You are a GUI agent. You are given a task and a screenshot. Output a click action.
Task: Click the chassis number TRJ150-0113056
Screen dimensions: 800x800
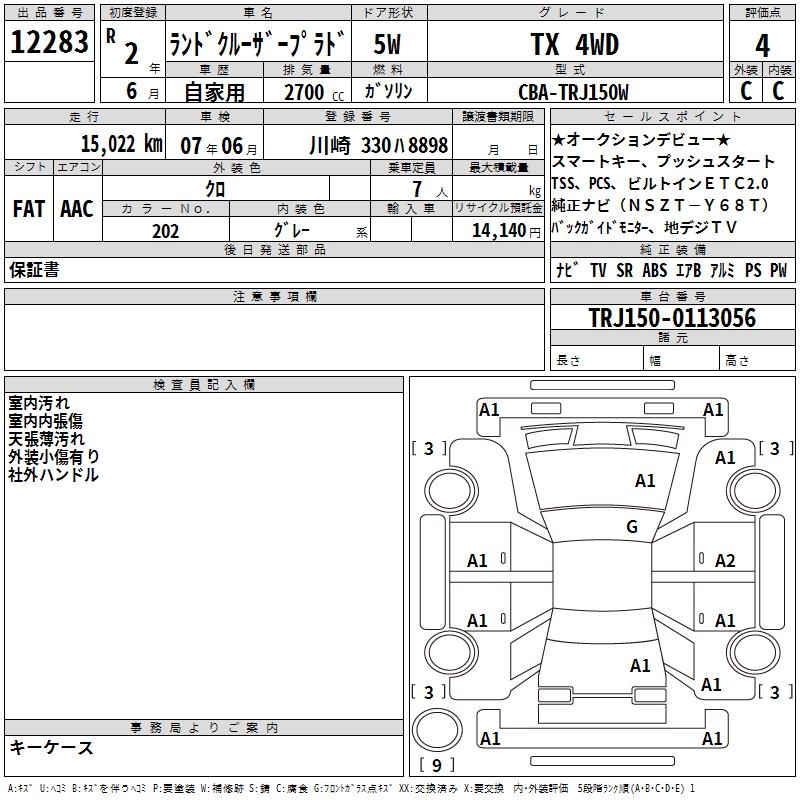pyautogui.click(x=672, y=318)
